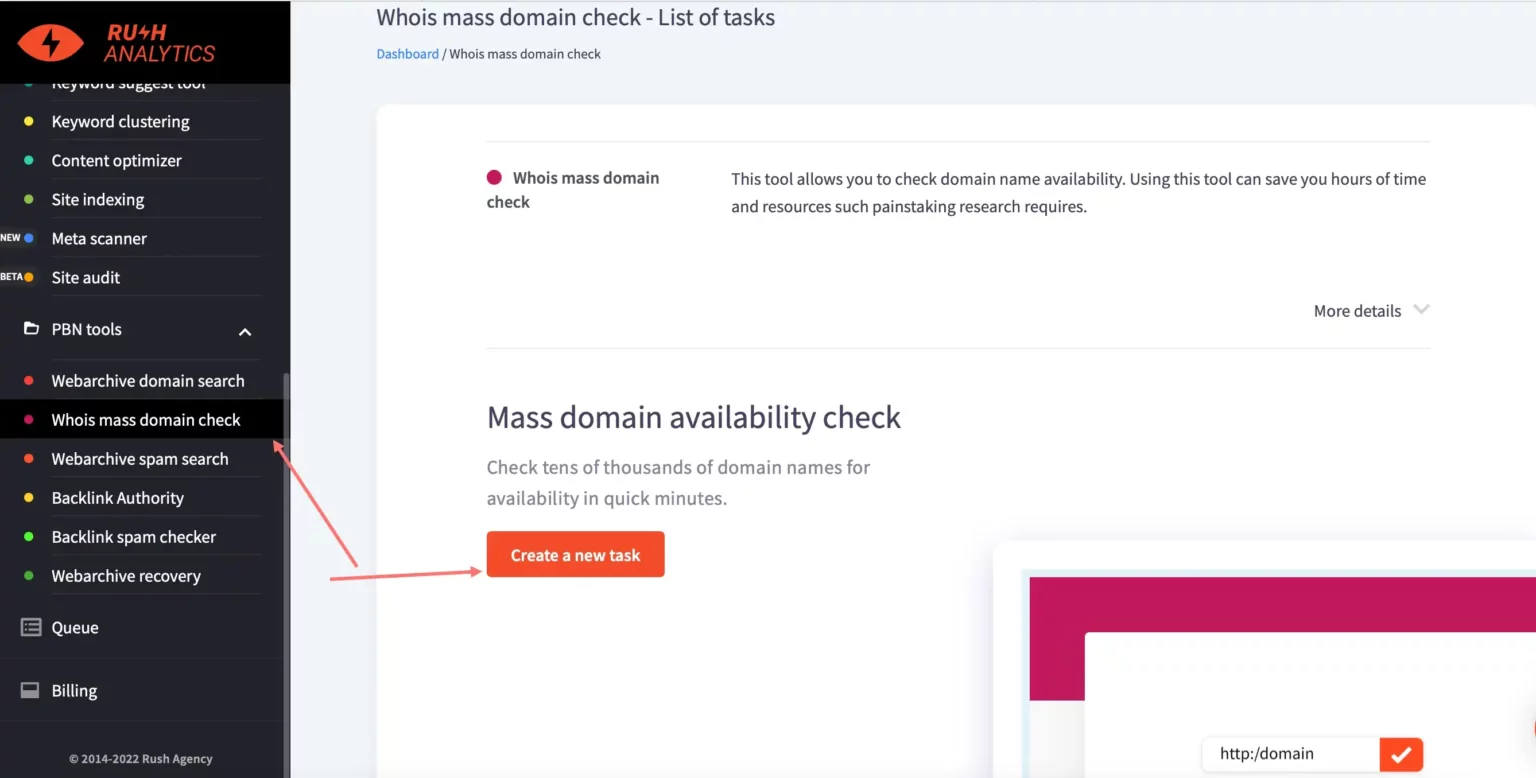This screenshot has width=1536, height=778.
Task: Click the More details link text
Action: (x=1357, y=310)
